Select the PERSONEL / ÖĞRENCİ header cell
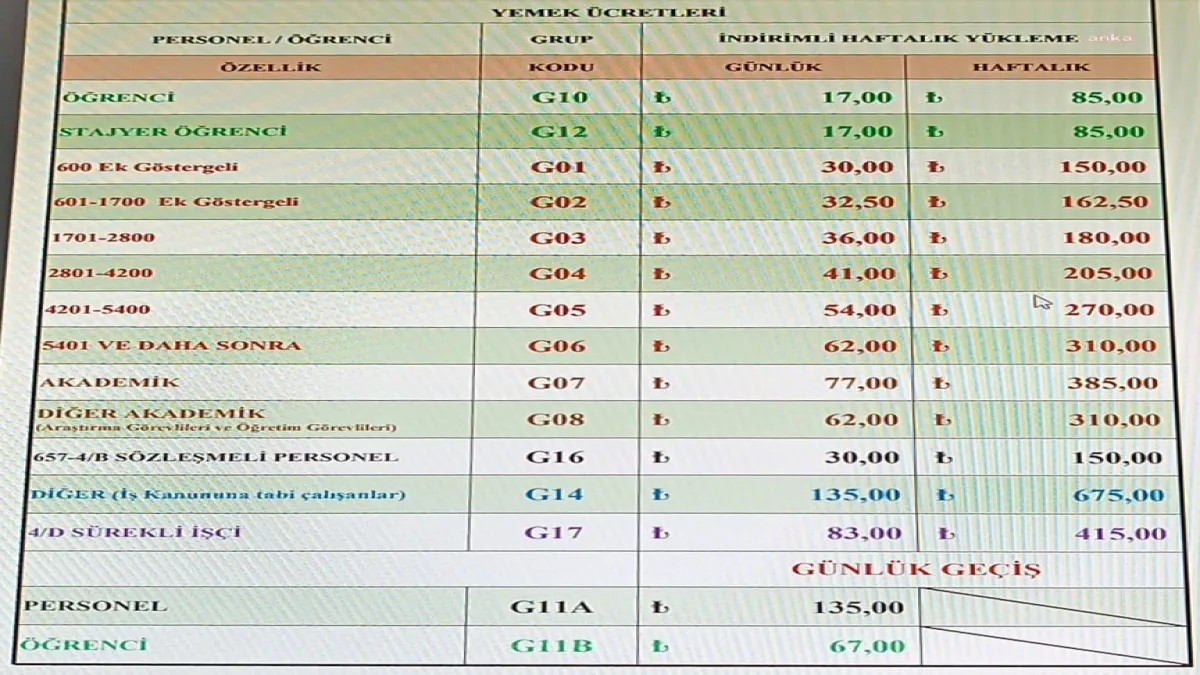Viewport: 1200px width, 675px height. coord(271,40)
